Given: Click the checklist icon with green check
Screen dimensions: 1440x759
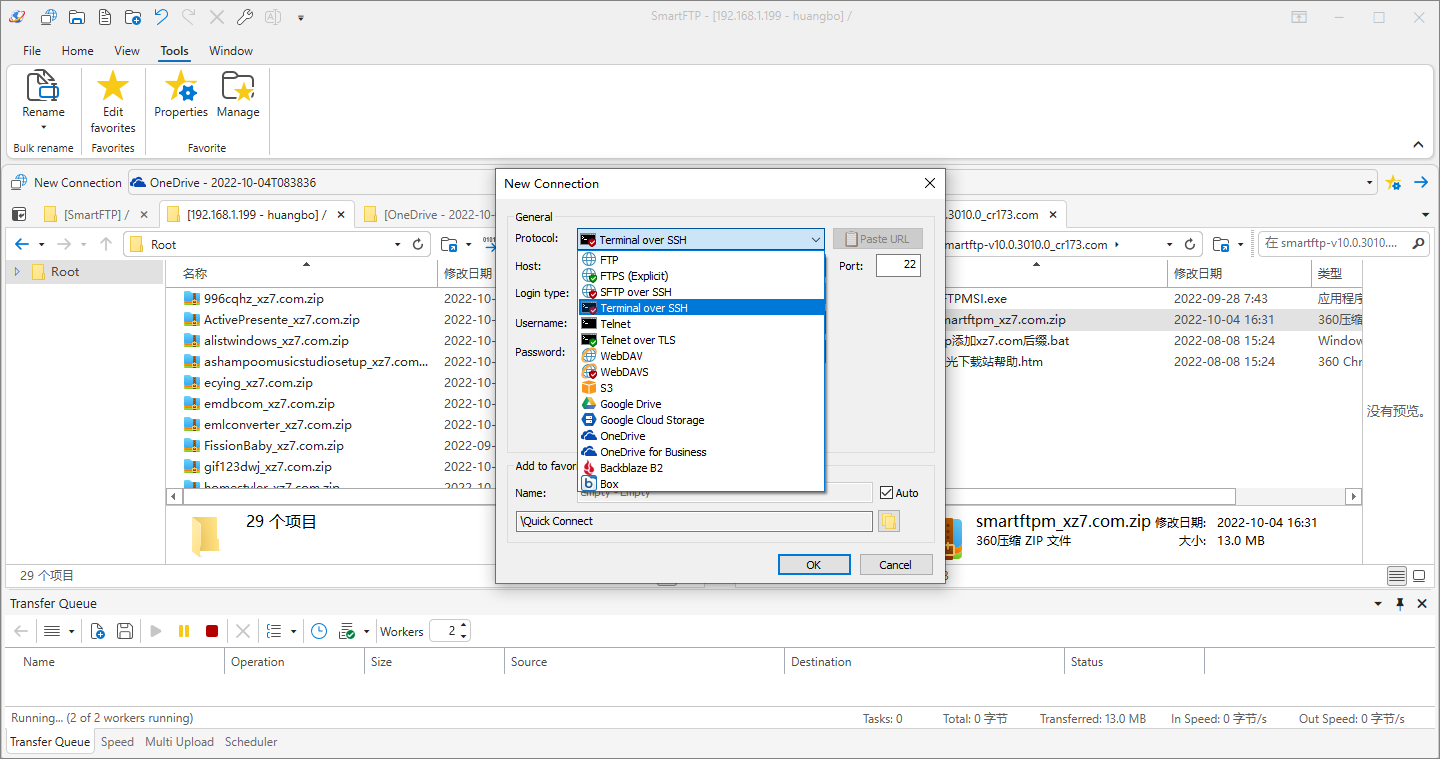Looking at the screenshot, I should pyautogui.click(x=347, y=631).
